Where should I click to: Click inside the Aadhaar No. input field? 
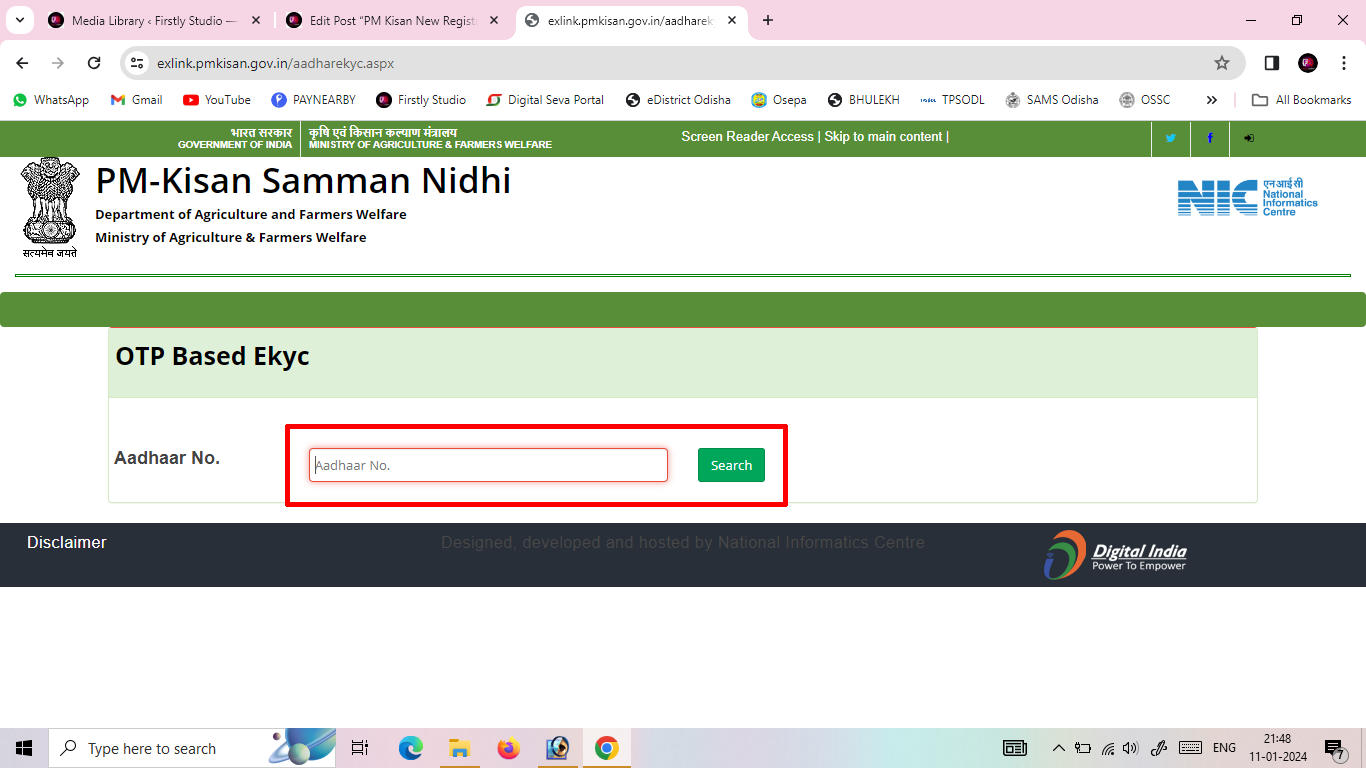(x=487, y=464)
